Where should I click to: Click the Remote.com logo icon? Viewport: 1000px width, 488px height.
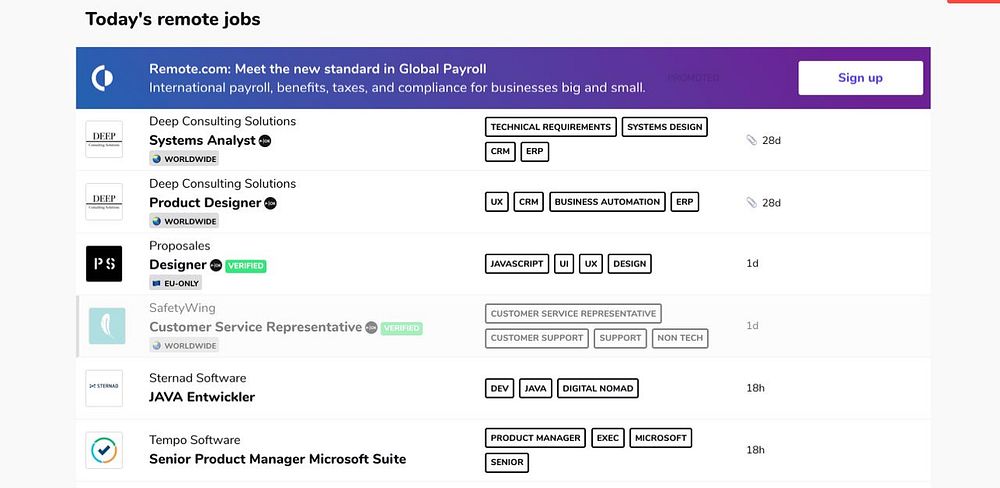click(102, 77)
